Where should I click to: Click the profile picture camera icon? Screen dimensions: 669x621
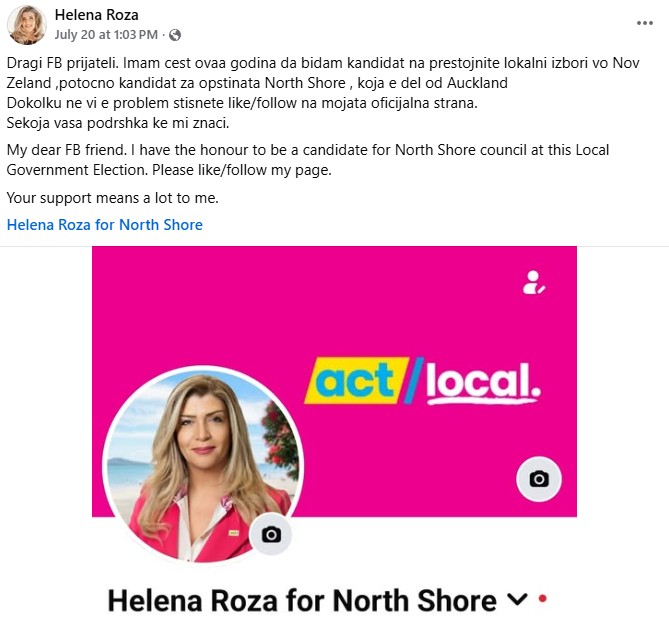coord(271,534)
